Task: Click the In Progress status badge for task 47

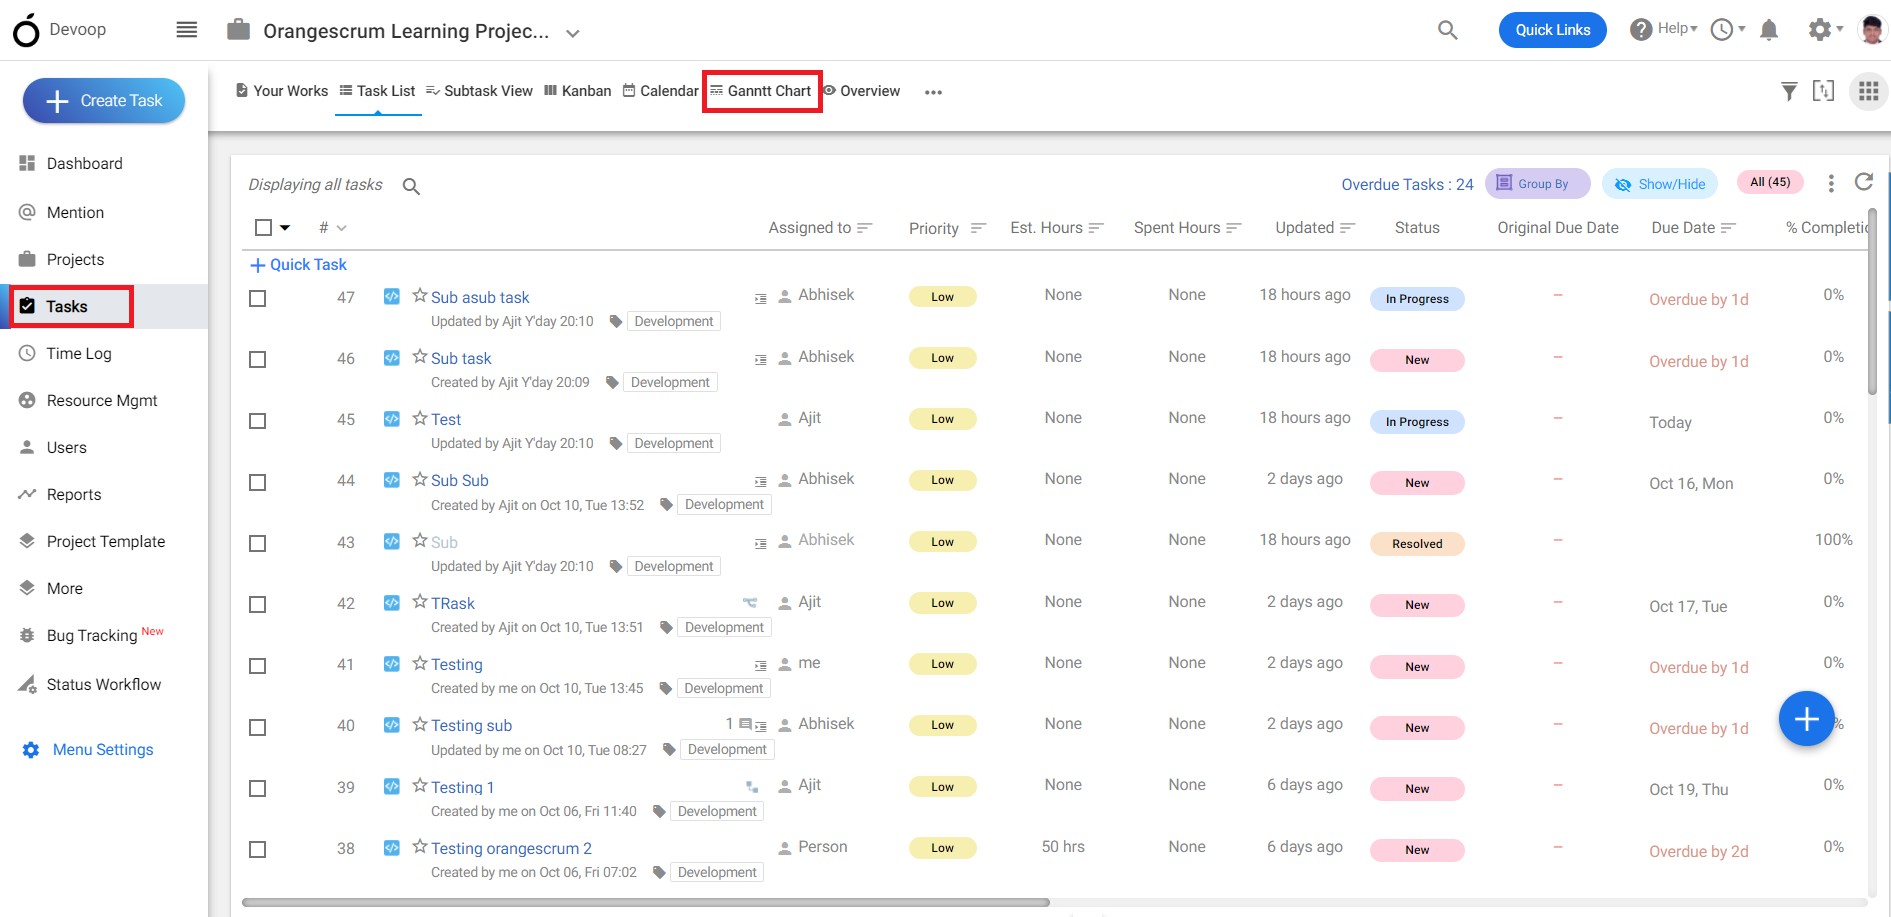Action: click(1417, 299)
